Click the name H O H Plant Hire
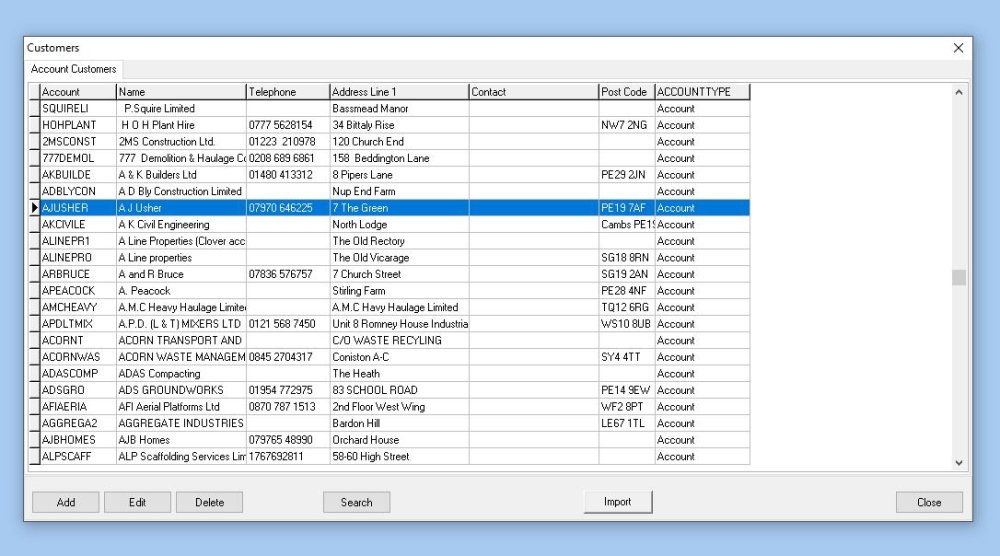1000x556 pixels. pos(158,125)
